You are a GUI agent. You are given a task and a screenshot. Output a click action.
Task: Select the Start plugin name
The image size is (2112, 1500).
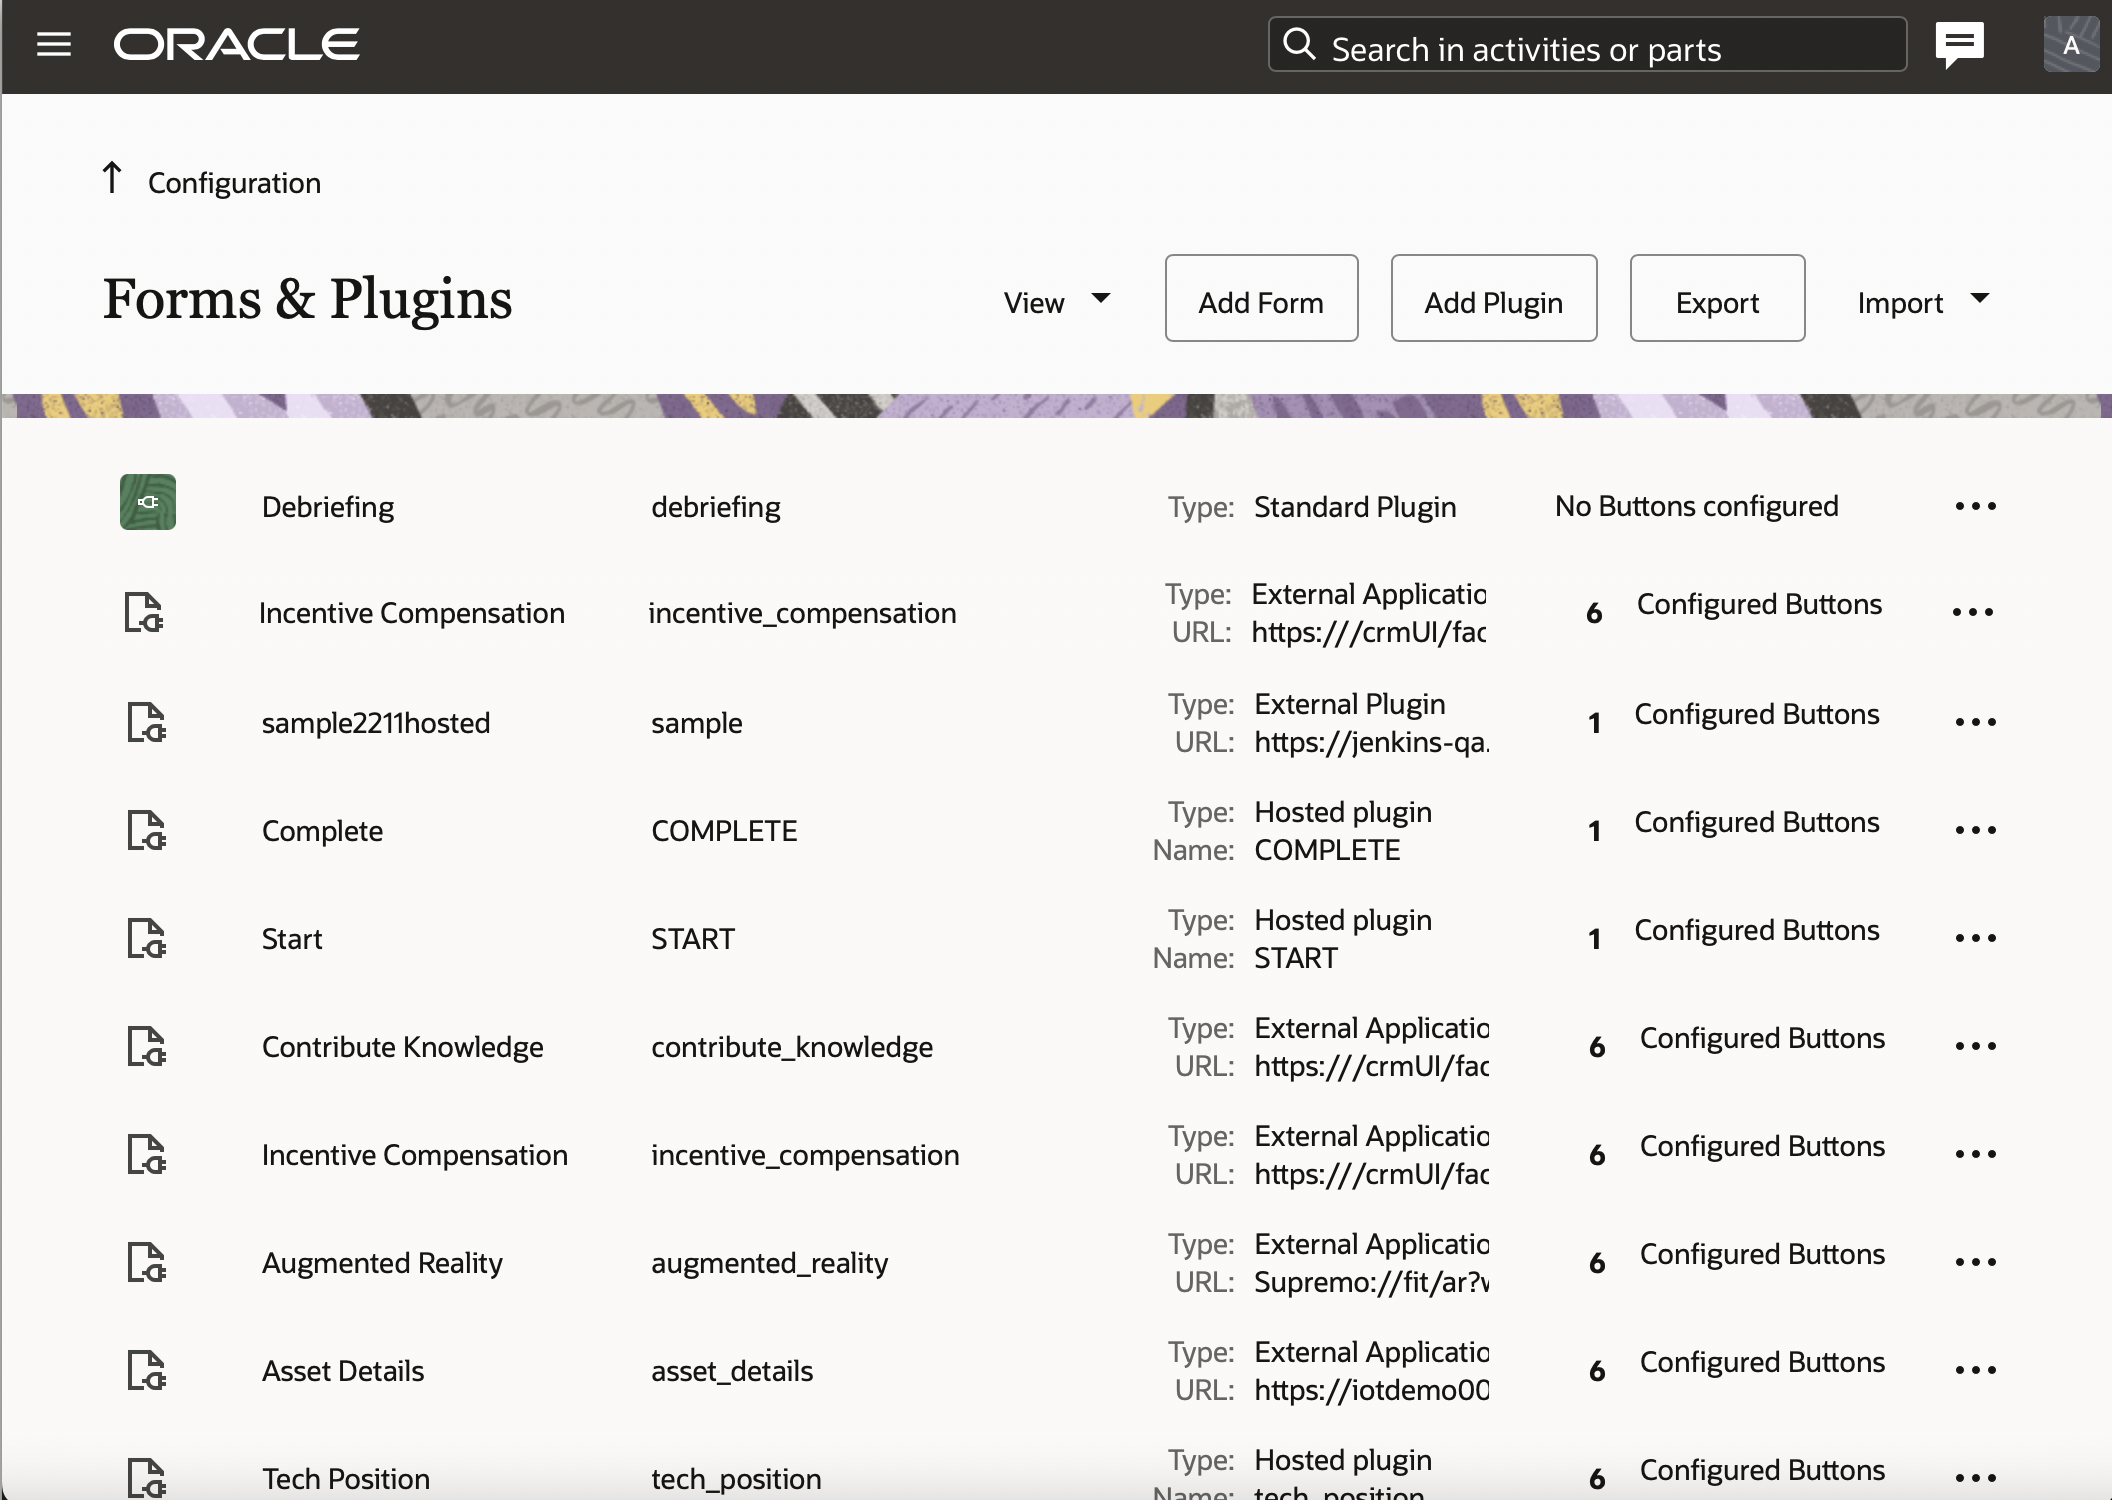click(291, 939)
